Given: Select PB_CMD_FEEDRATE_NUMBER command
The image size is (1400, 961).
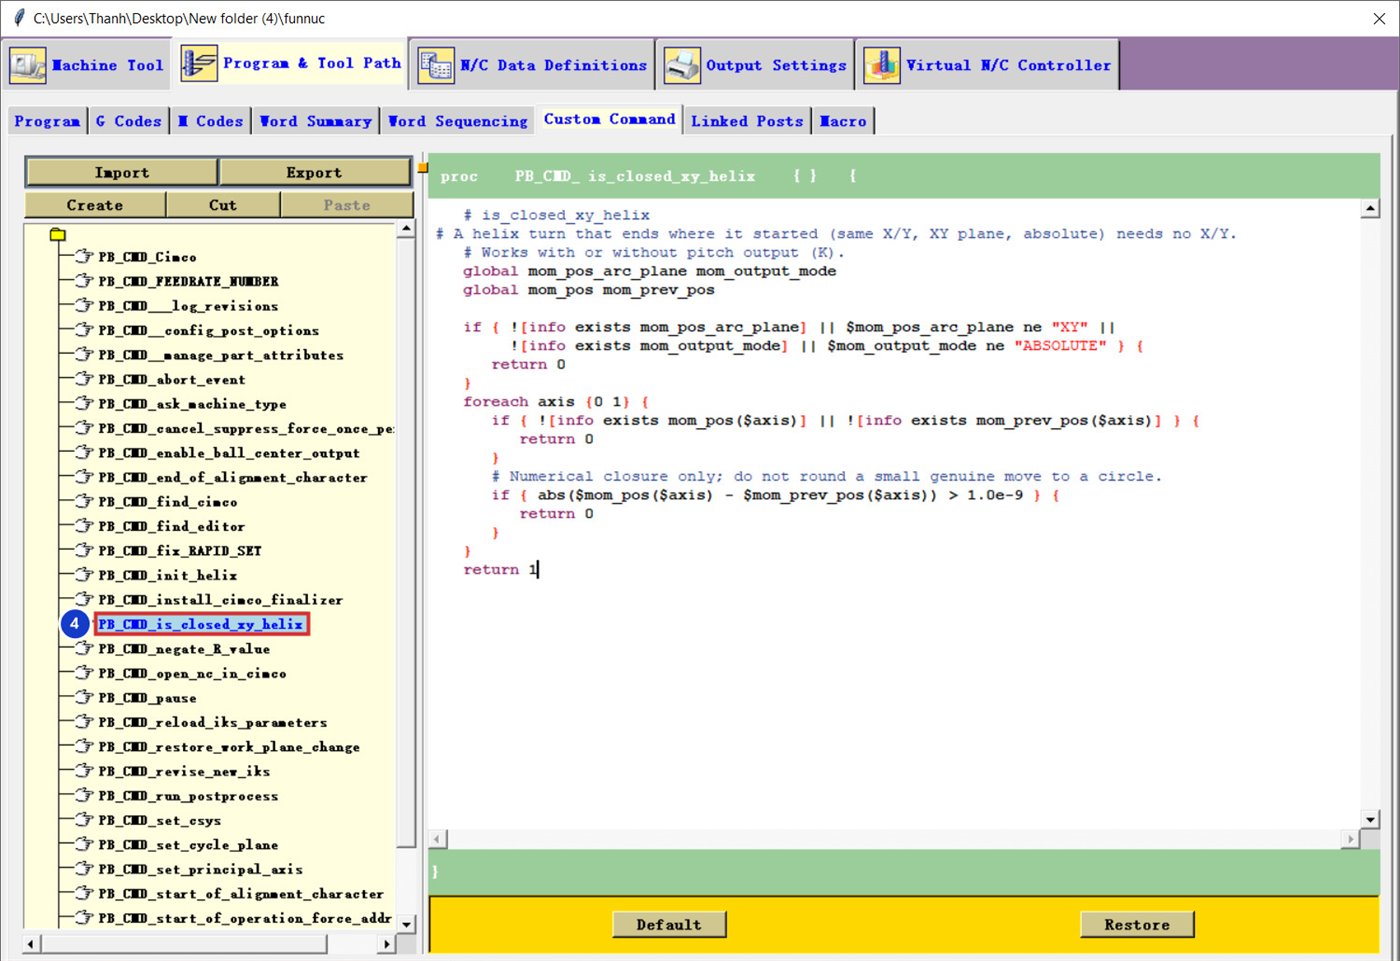Looking at the screenshot, I should point(188,282).
